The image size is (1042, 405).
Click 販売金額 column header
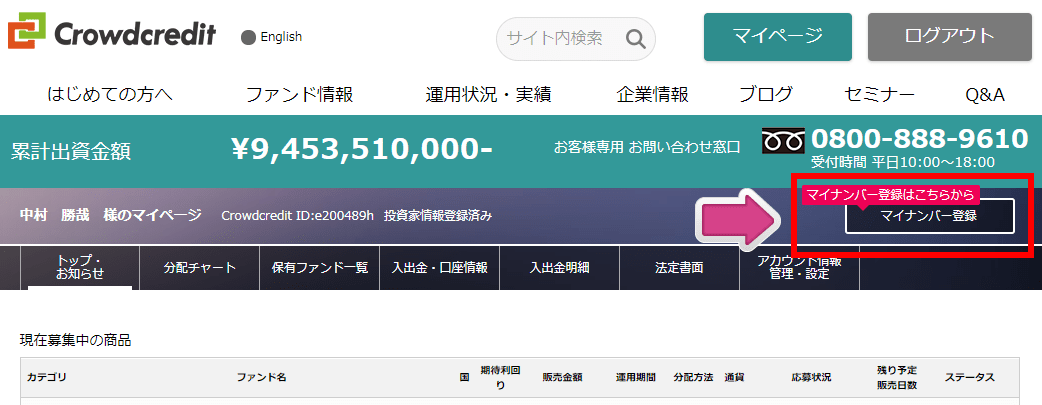coord(562,377)
